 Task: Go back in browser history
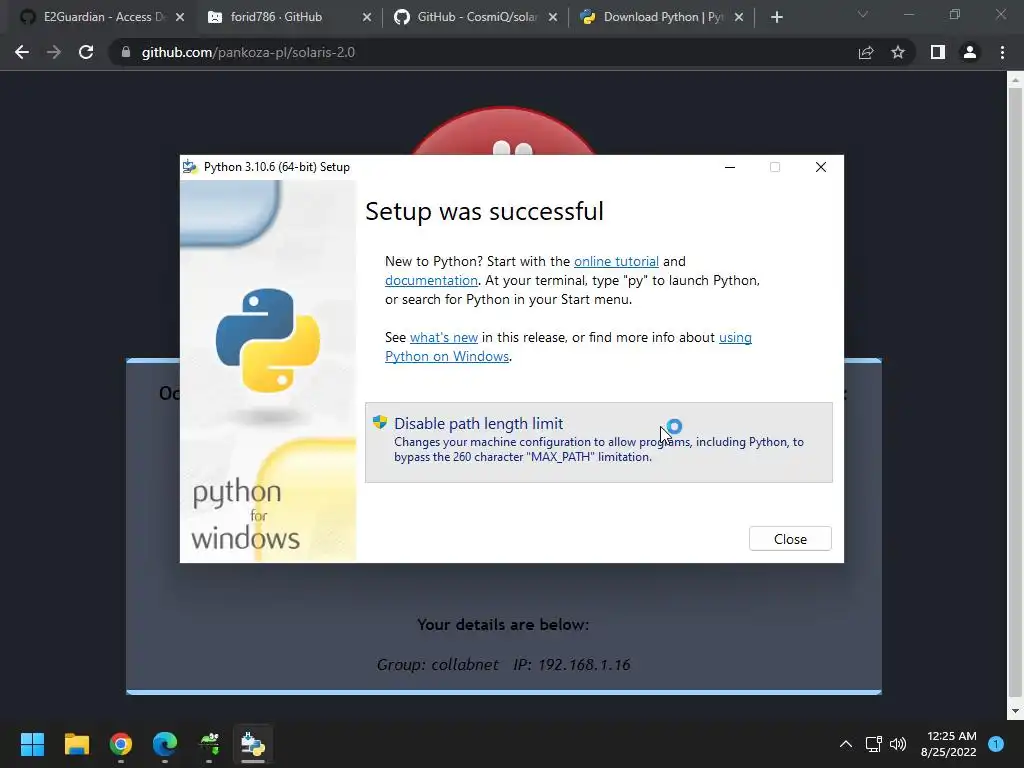pyautogui.click(x=22, y=52)
